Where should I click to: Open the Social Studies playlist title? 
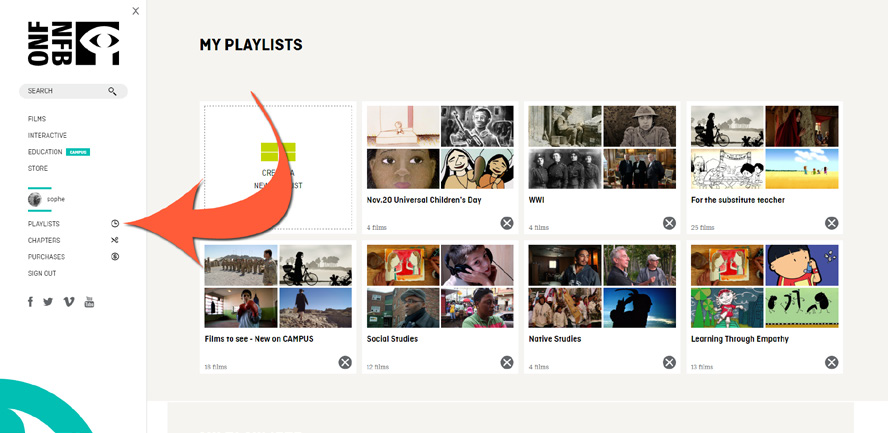392,339
